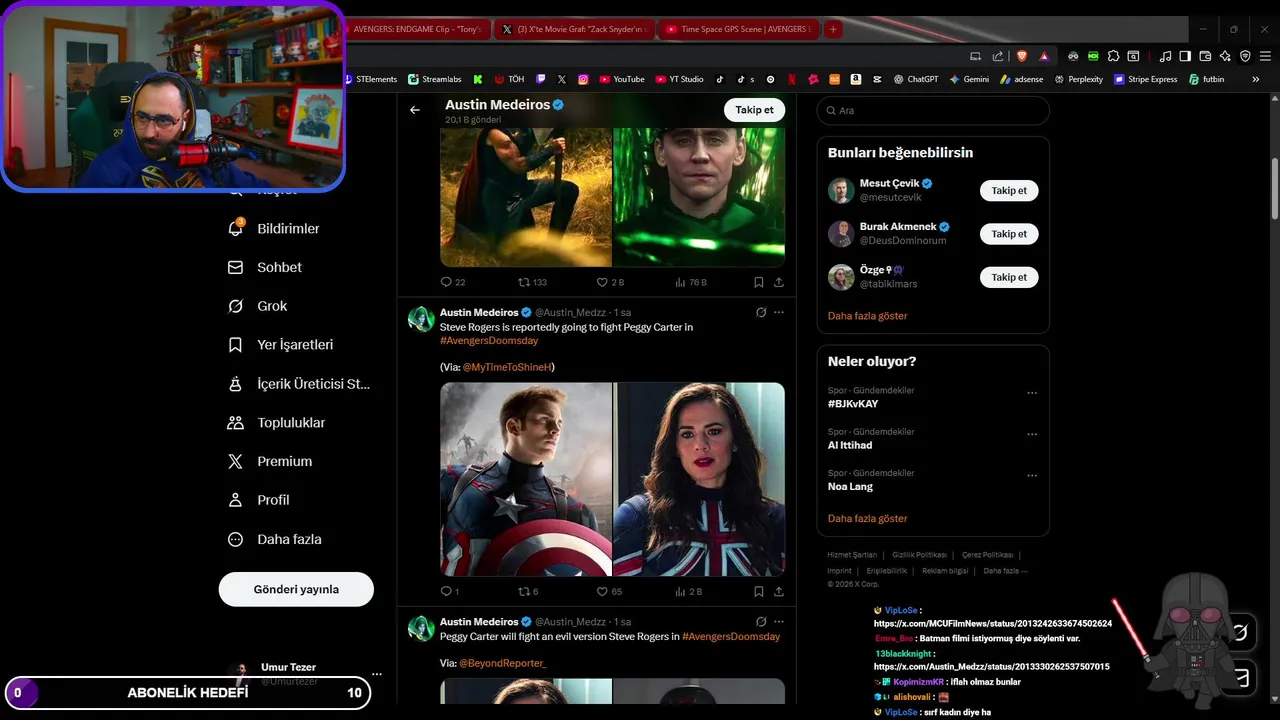Bookmark the Steve Rogers fight post
Image resolution: width=1280 pixels, height=720 pixels.
(x=759, y=591)
